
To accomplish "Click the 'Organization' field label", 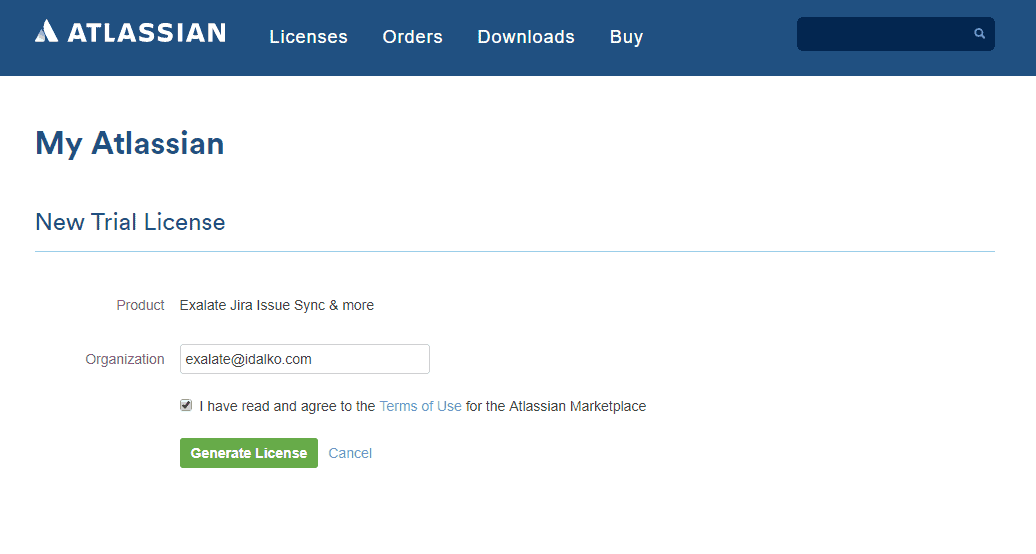I will pyautogui.click(x=125, y=359).
